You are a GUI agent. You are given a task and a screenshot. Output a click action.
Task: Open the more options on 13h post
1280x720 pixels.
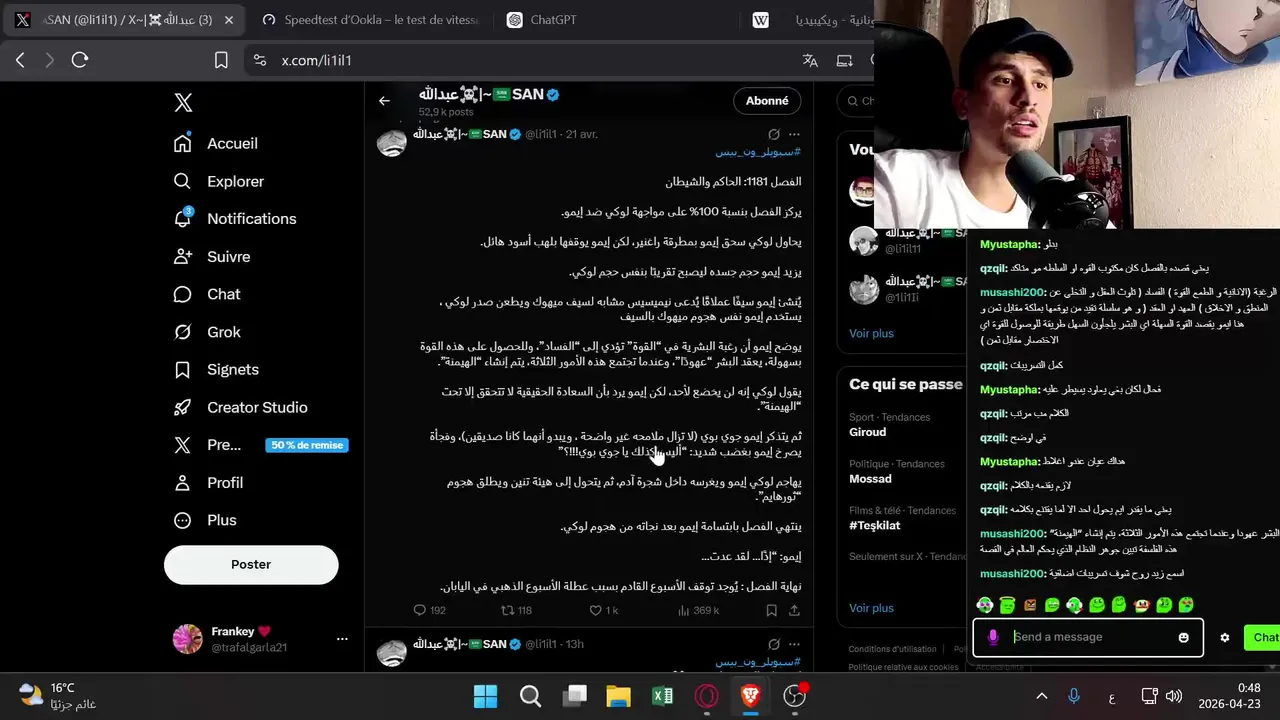[795, 644]
